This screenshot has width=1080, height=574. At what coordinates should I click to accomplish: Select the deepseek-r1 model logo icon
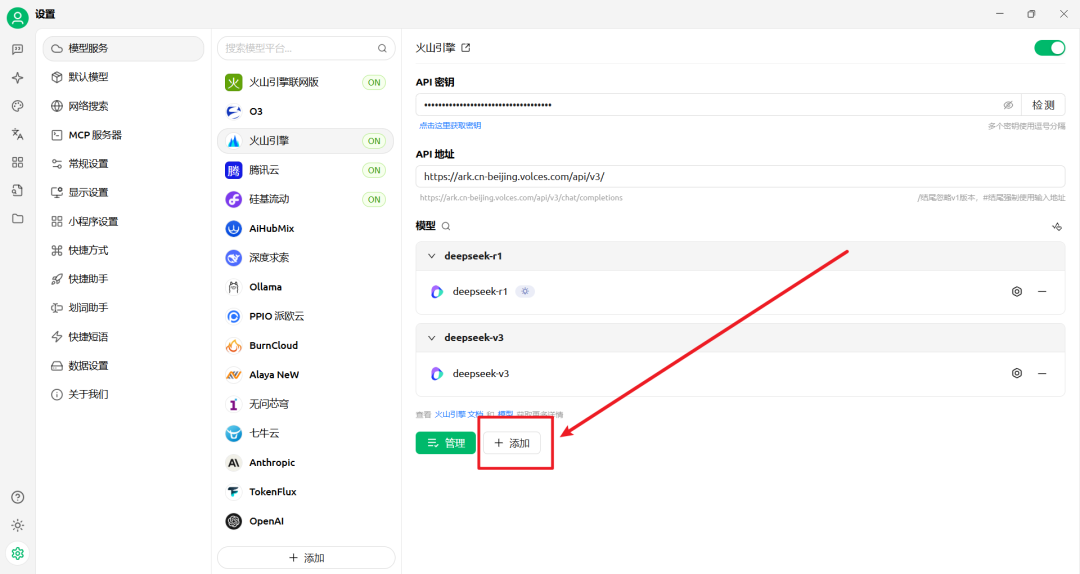437,291
